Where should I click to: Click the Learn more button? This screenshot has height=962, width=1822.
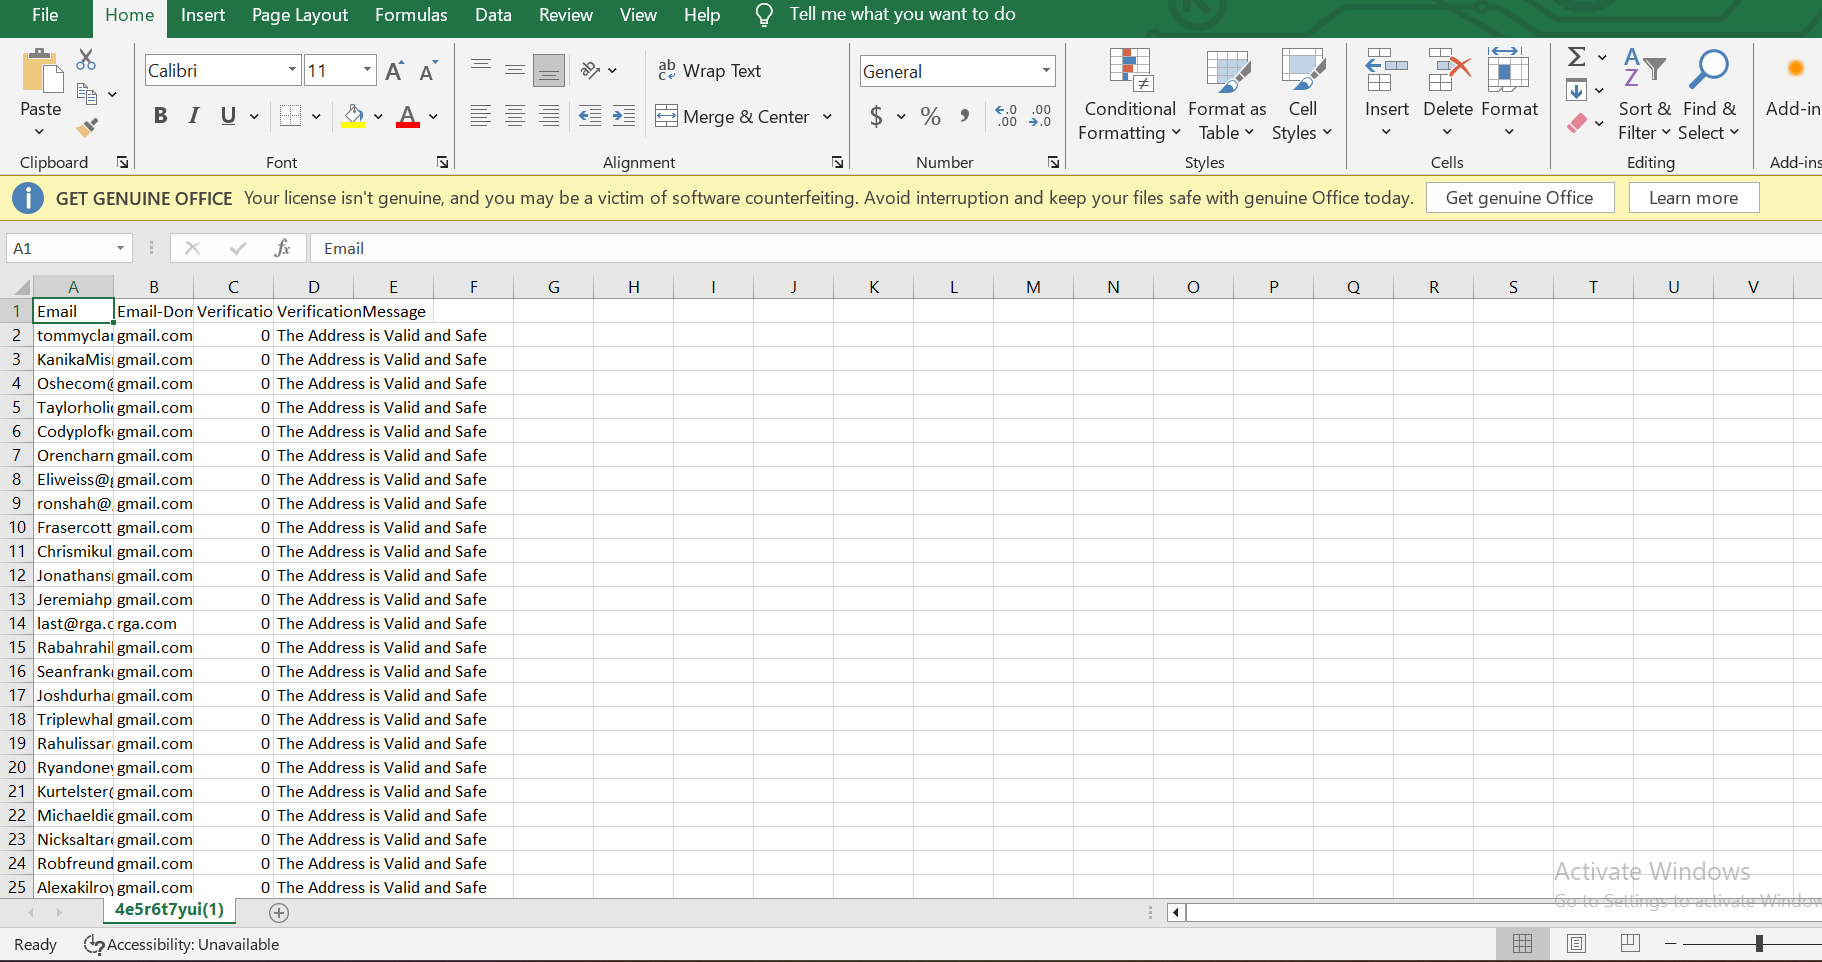[1692, 198]
